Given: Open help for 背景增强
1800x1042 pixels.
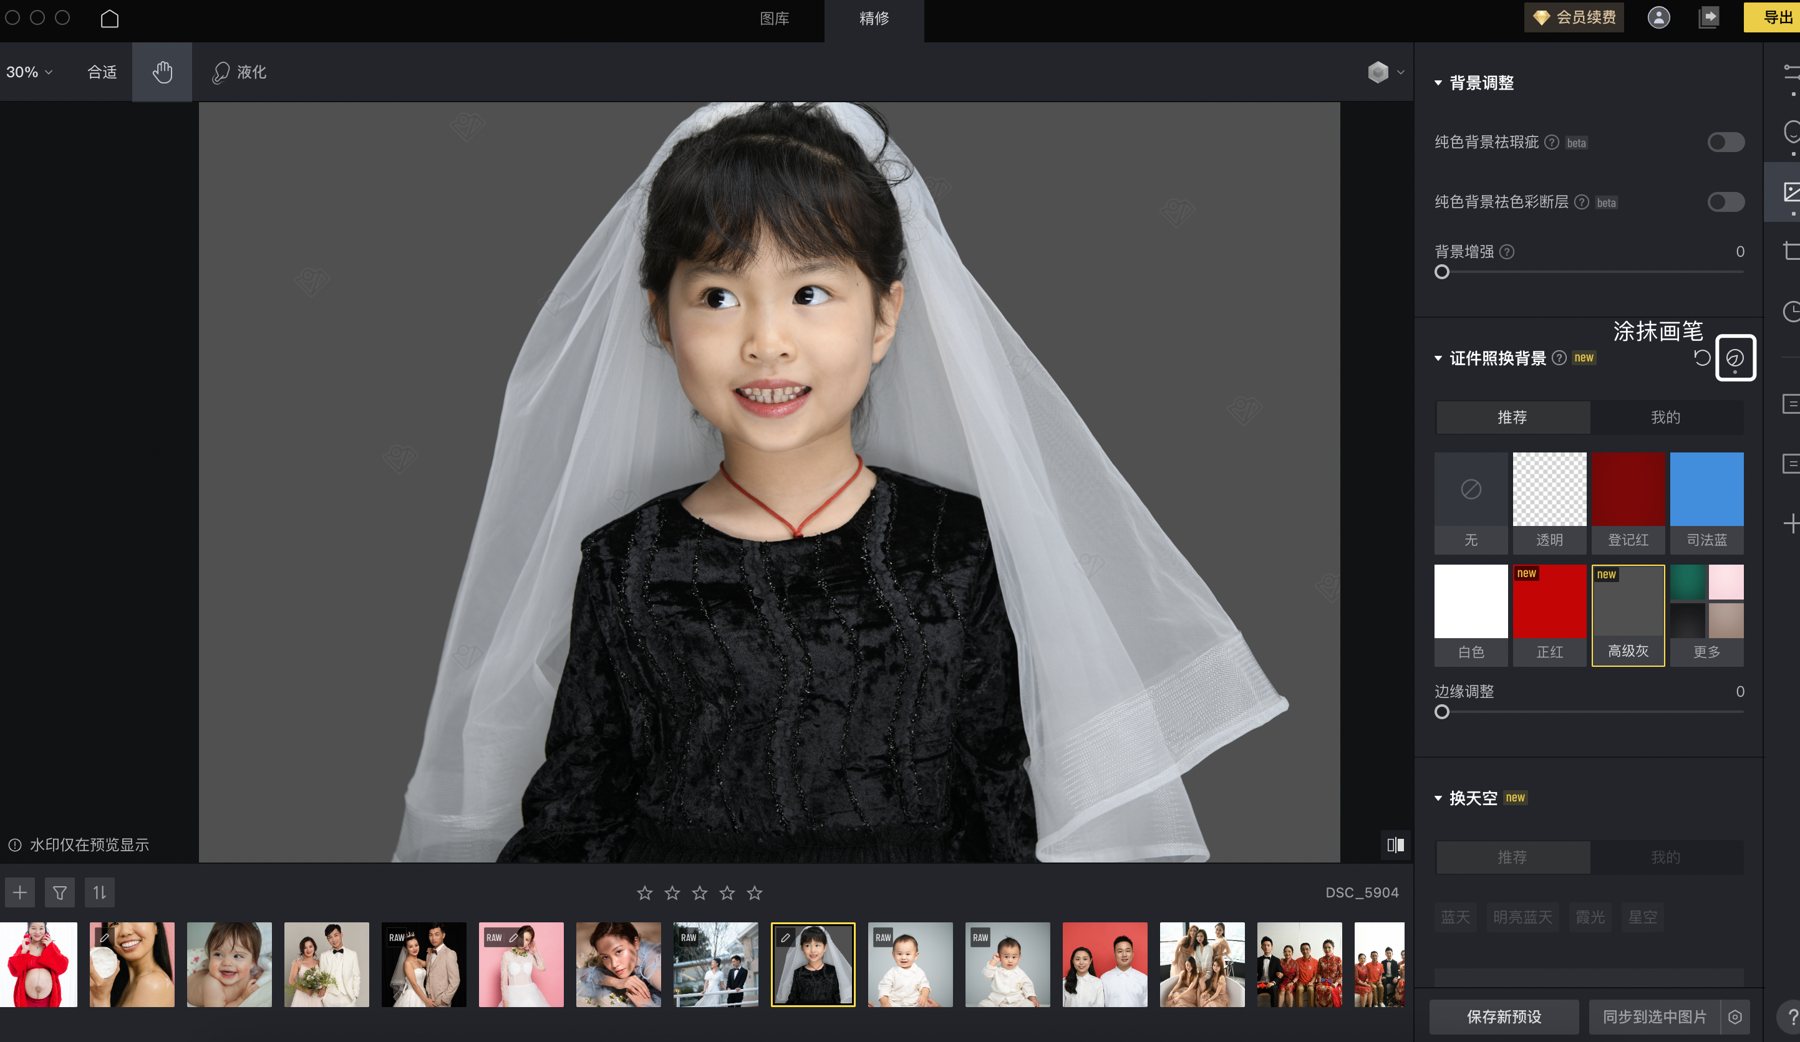Looking at the screenshot, I should [1507, 252].
